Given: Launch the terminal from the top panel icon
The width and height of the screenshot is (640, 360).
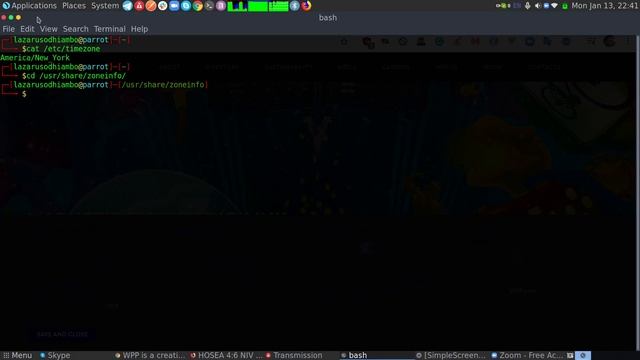Looking at the screenshot, I should click(209, 6).
